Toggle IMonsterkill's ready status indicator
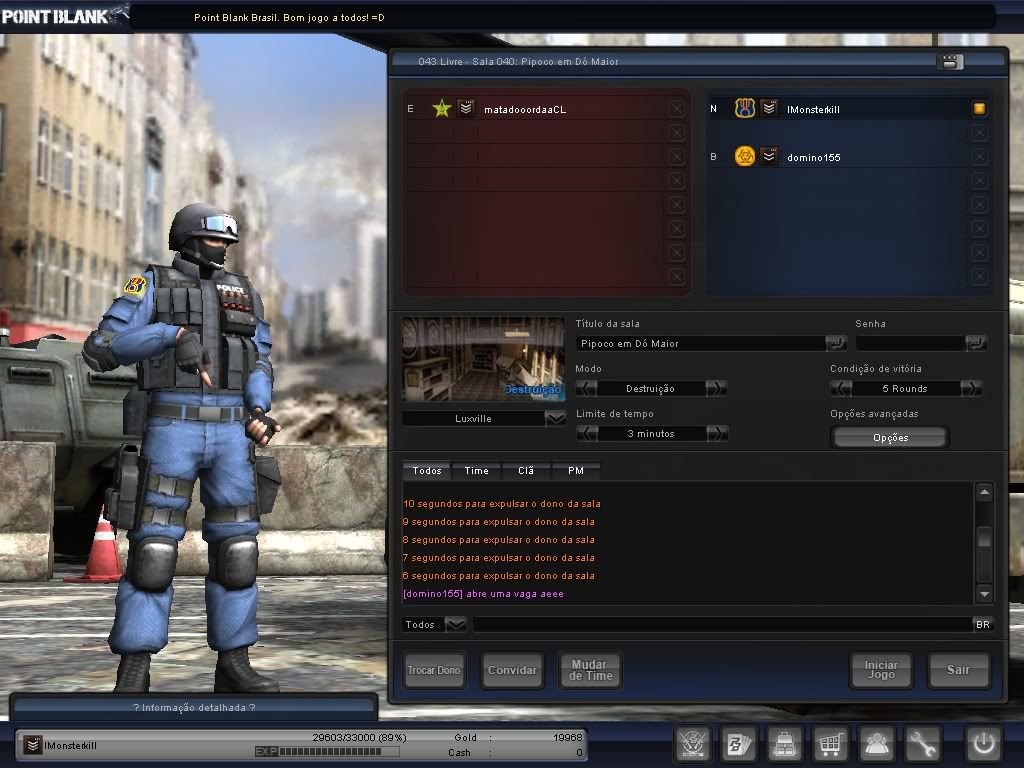Screen dimensions: 1024x768 pos(978,108)
